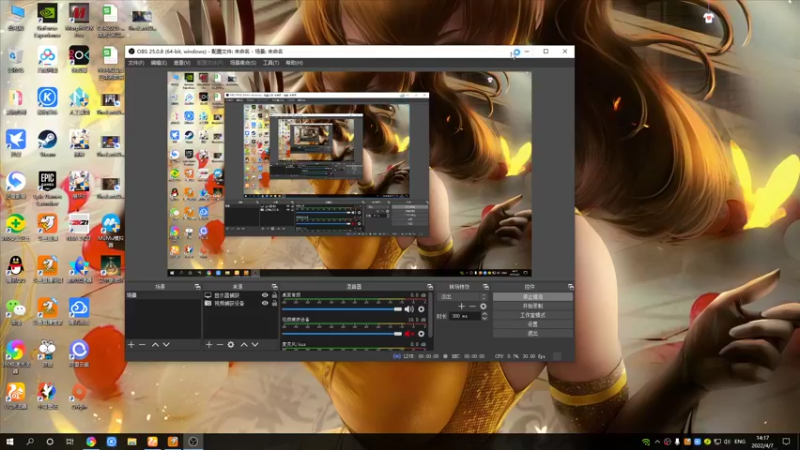Select the scene row in Scenes list
The height and width of the screenshot is (450, 800).
pyautogui.click(x=163, y=295)
